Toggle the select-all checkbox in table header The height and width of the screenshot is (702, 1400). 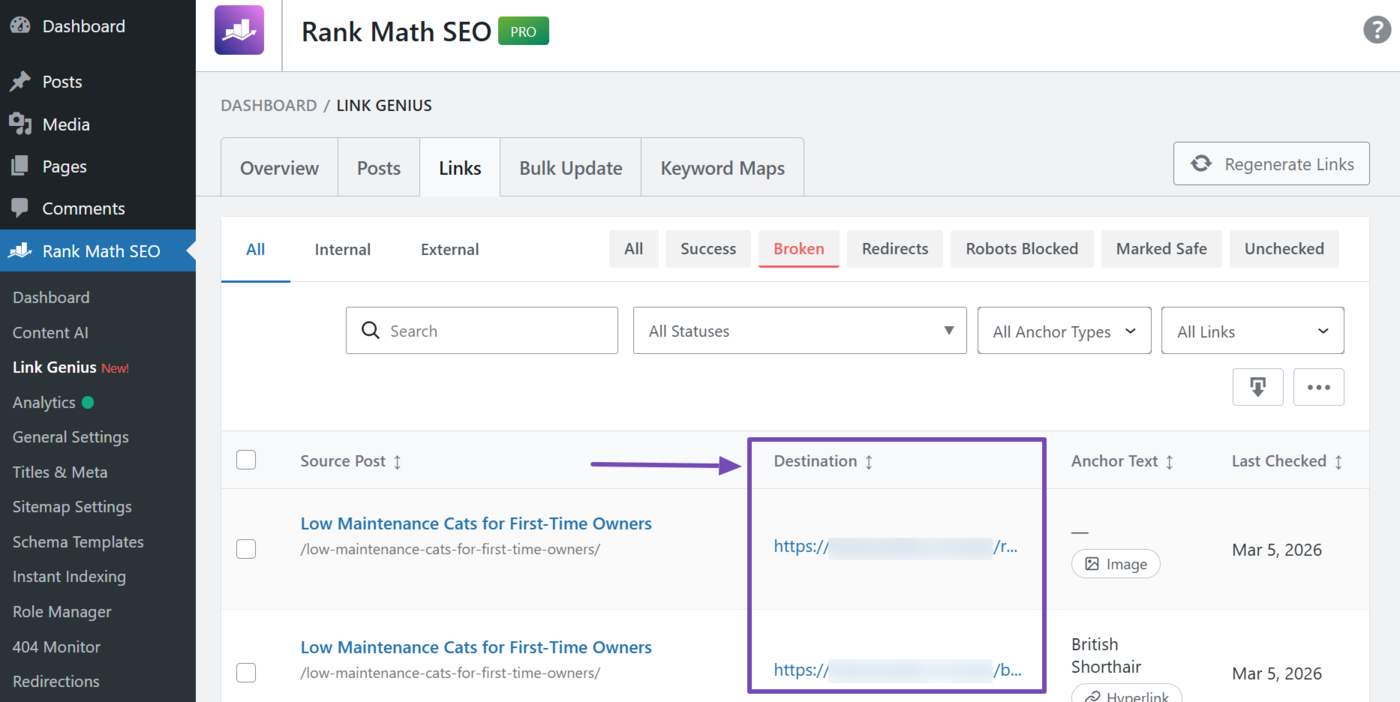(246, 460)
